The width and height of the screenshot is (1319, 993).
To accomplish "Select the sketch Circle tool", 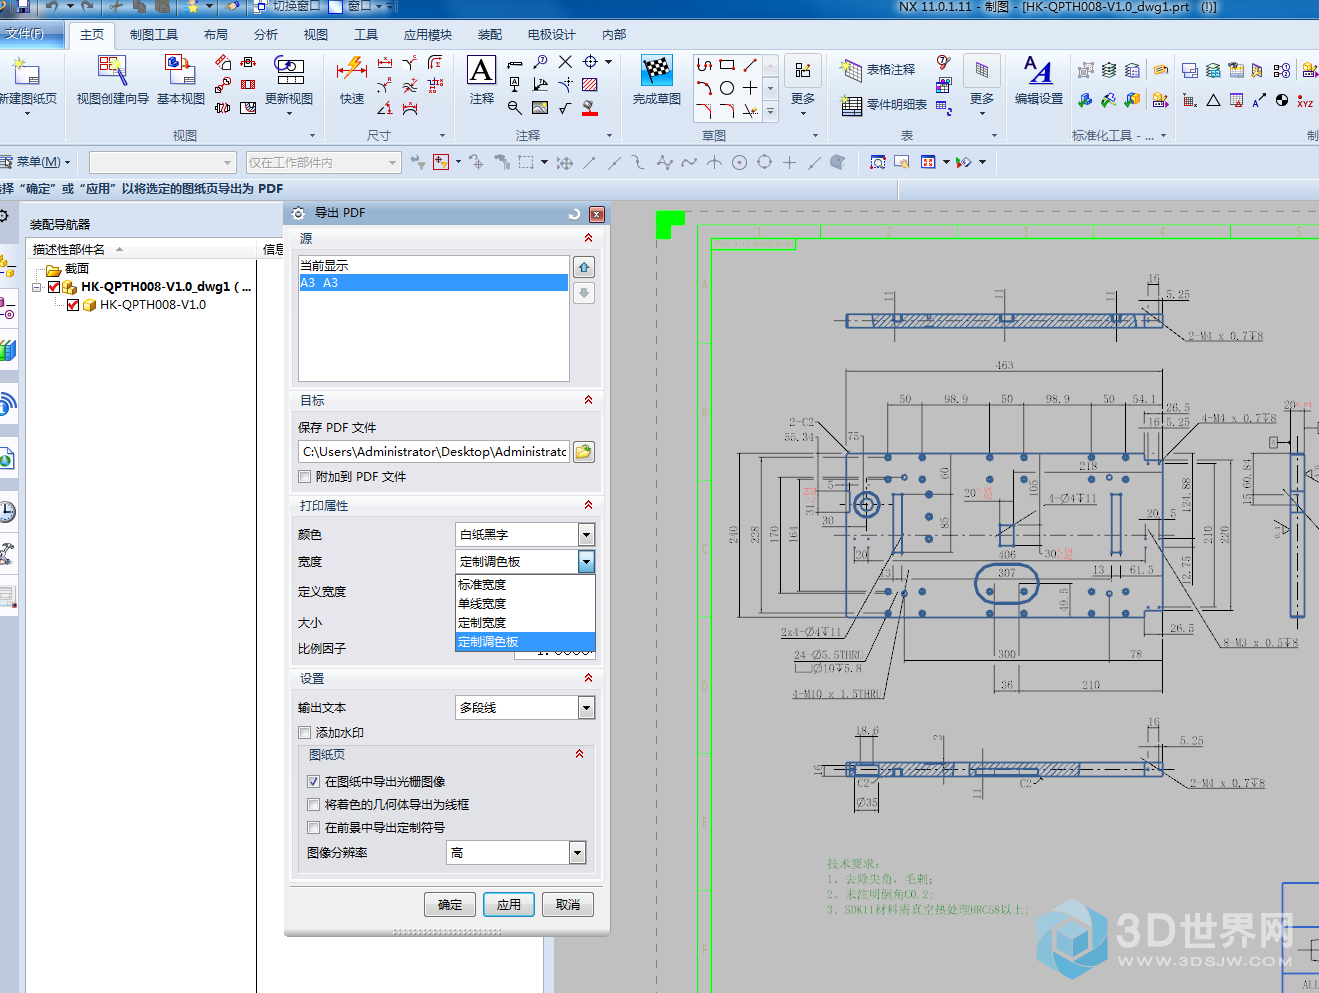I will click(727, 88).
